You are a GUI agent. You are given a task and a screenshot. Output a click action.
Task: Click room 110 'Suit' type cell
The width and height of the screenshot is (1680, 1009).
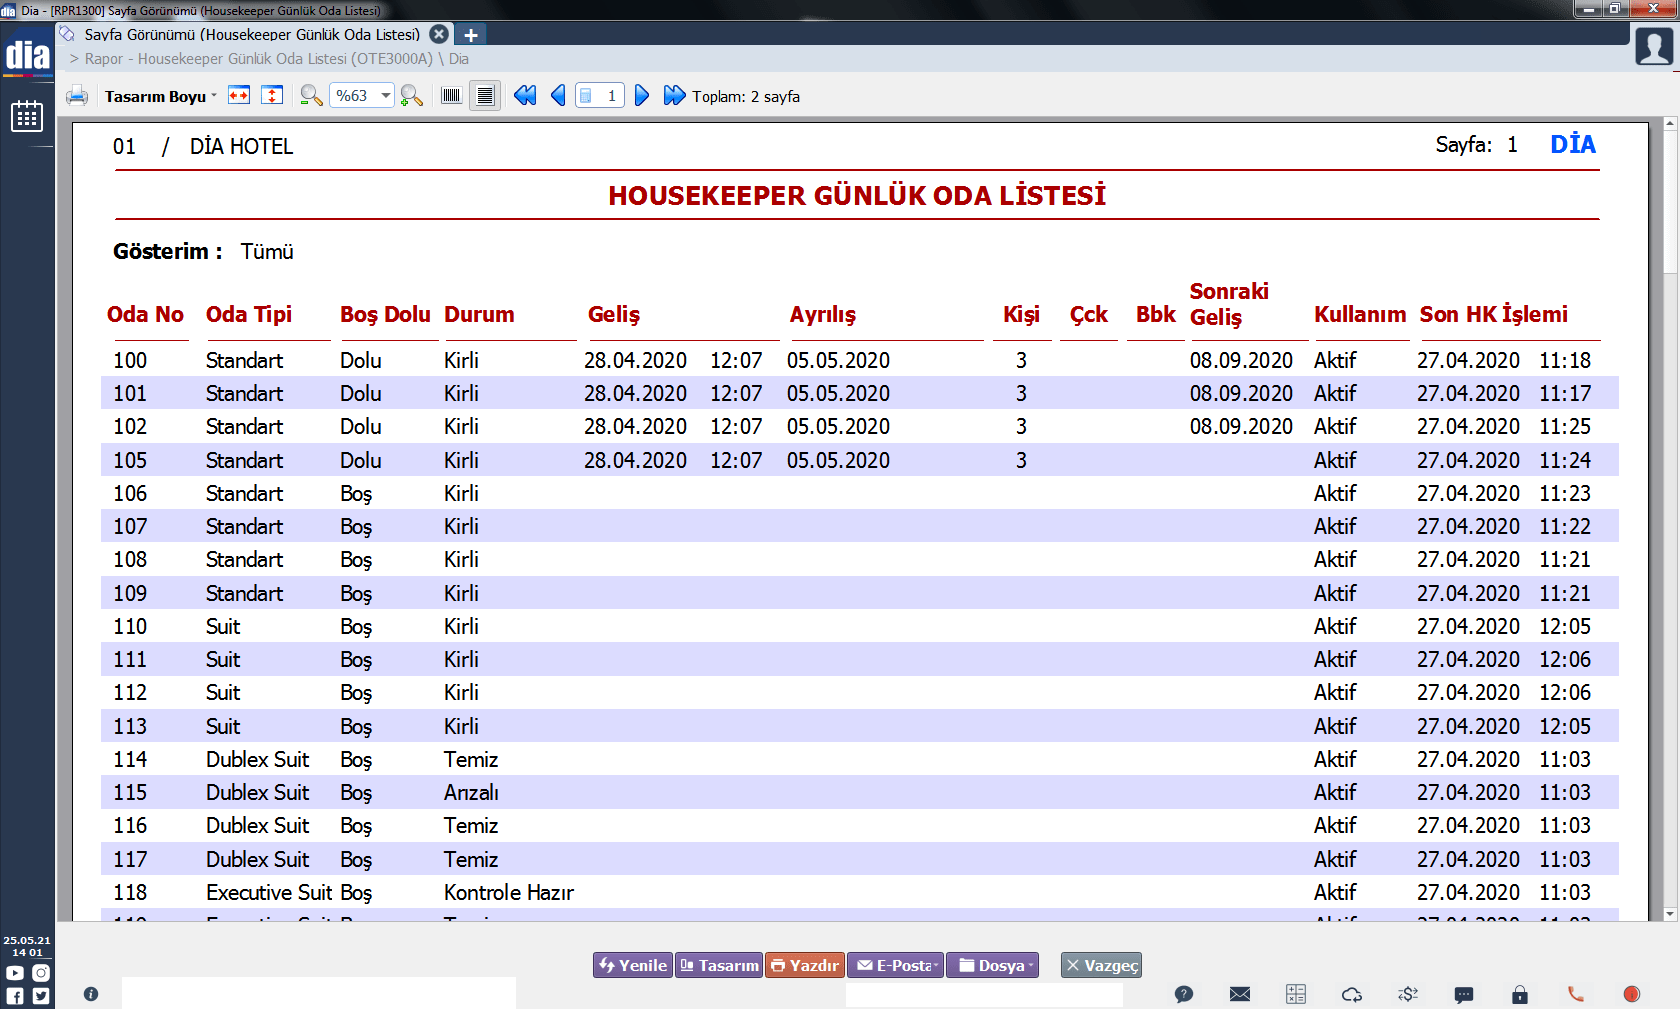pos(223,627)
